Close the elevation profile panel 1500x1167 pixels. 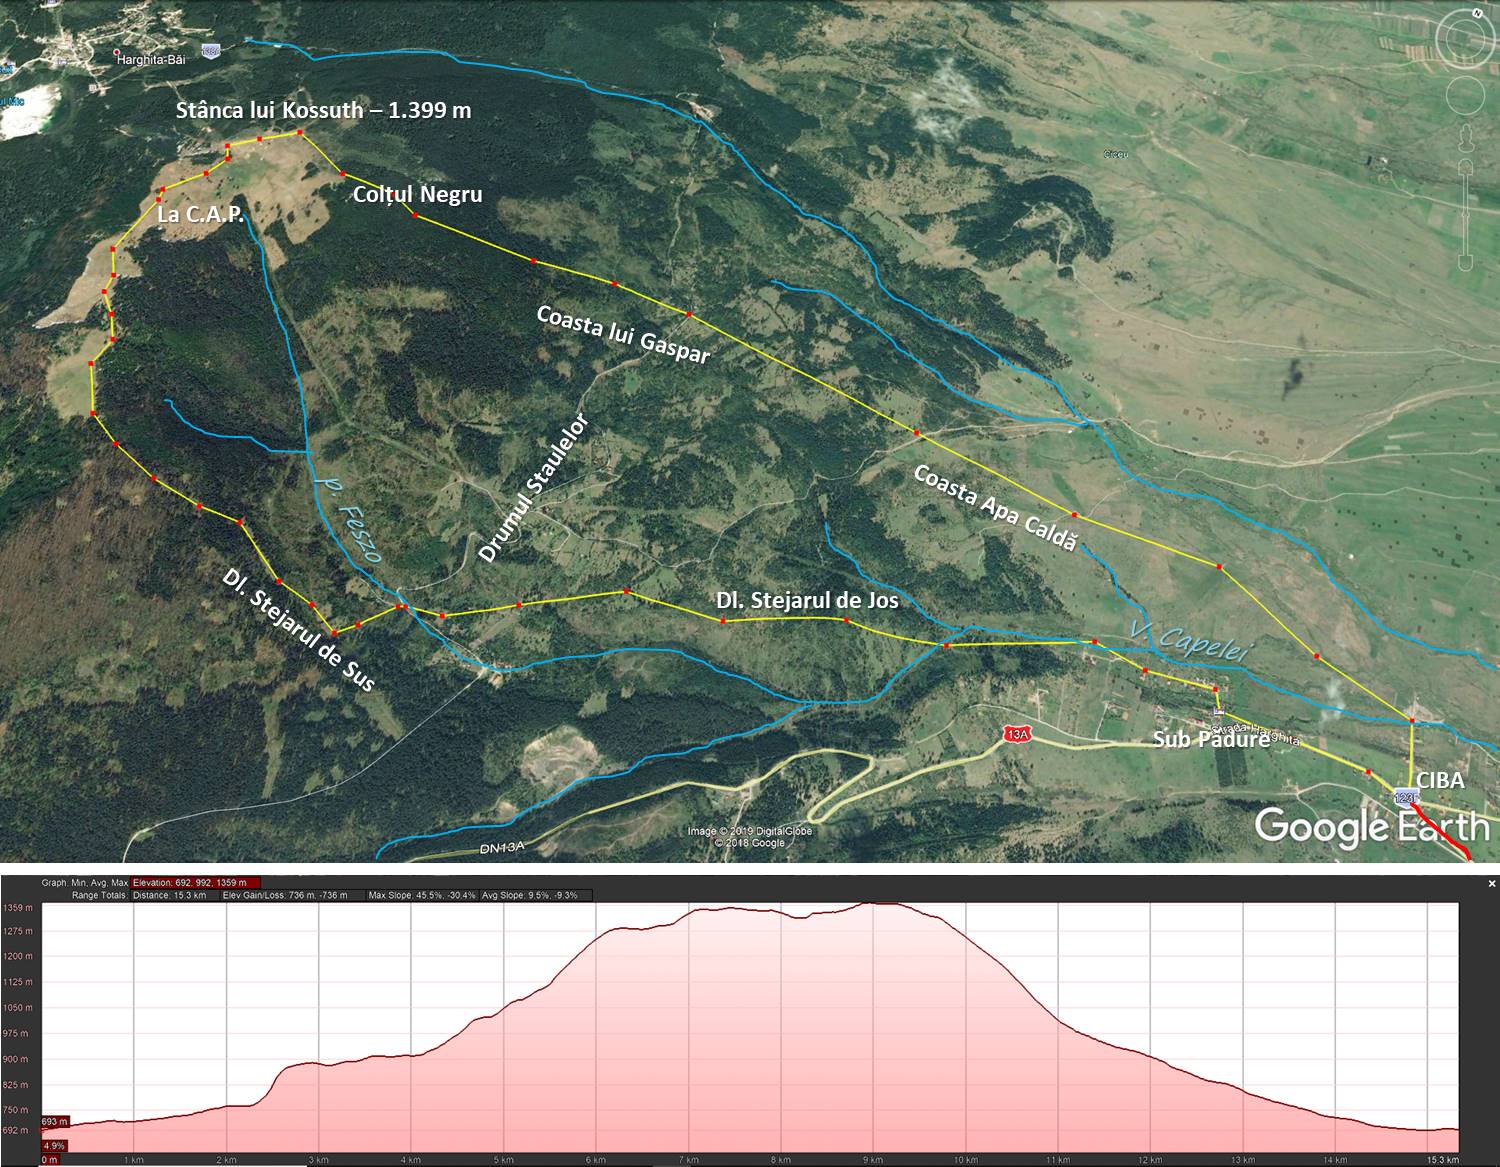(1491, 883)
